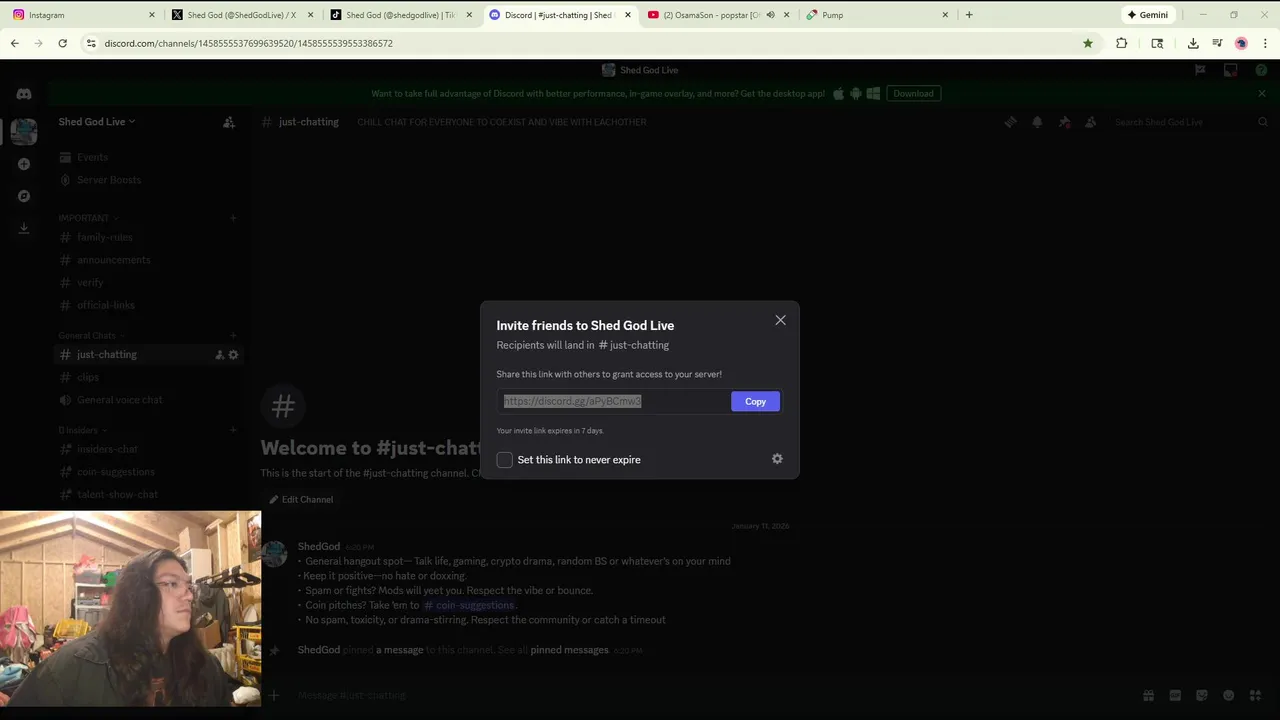Enable Set this link to never expire
This screenshot has height=720, width=1280.
tap(505, 460)
